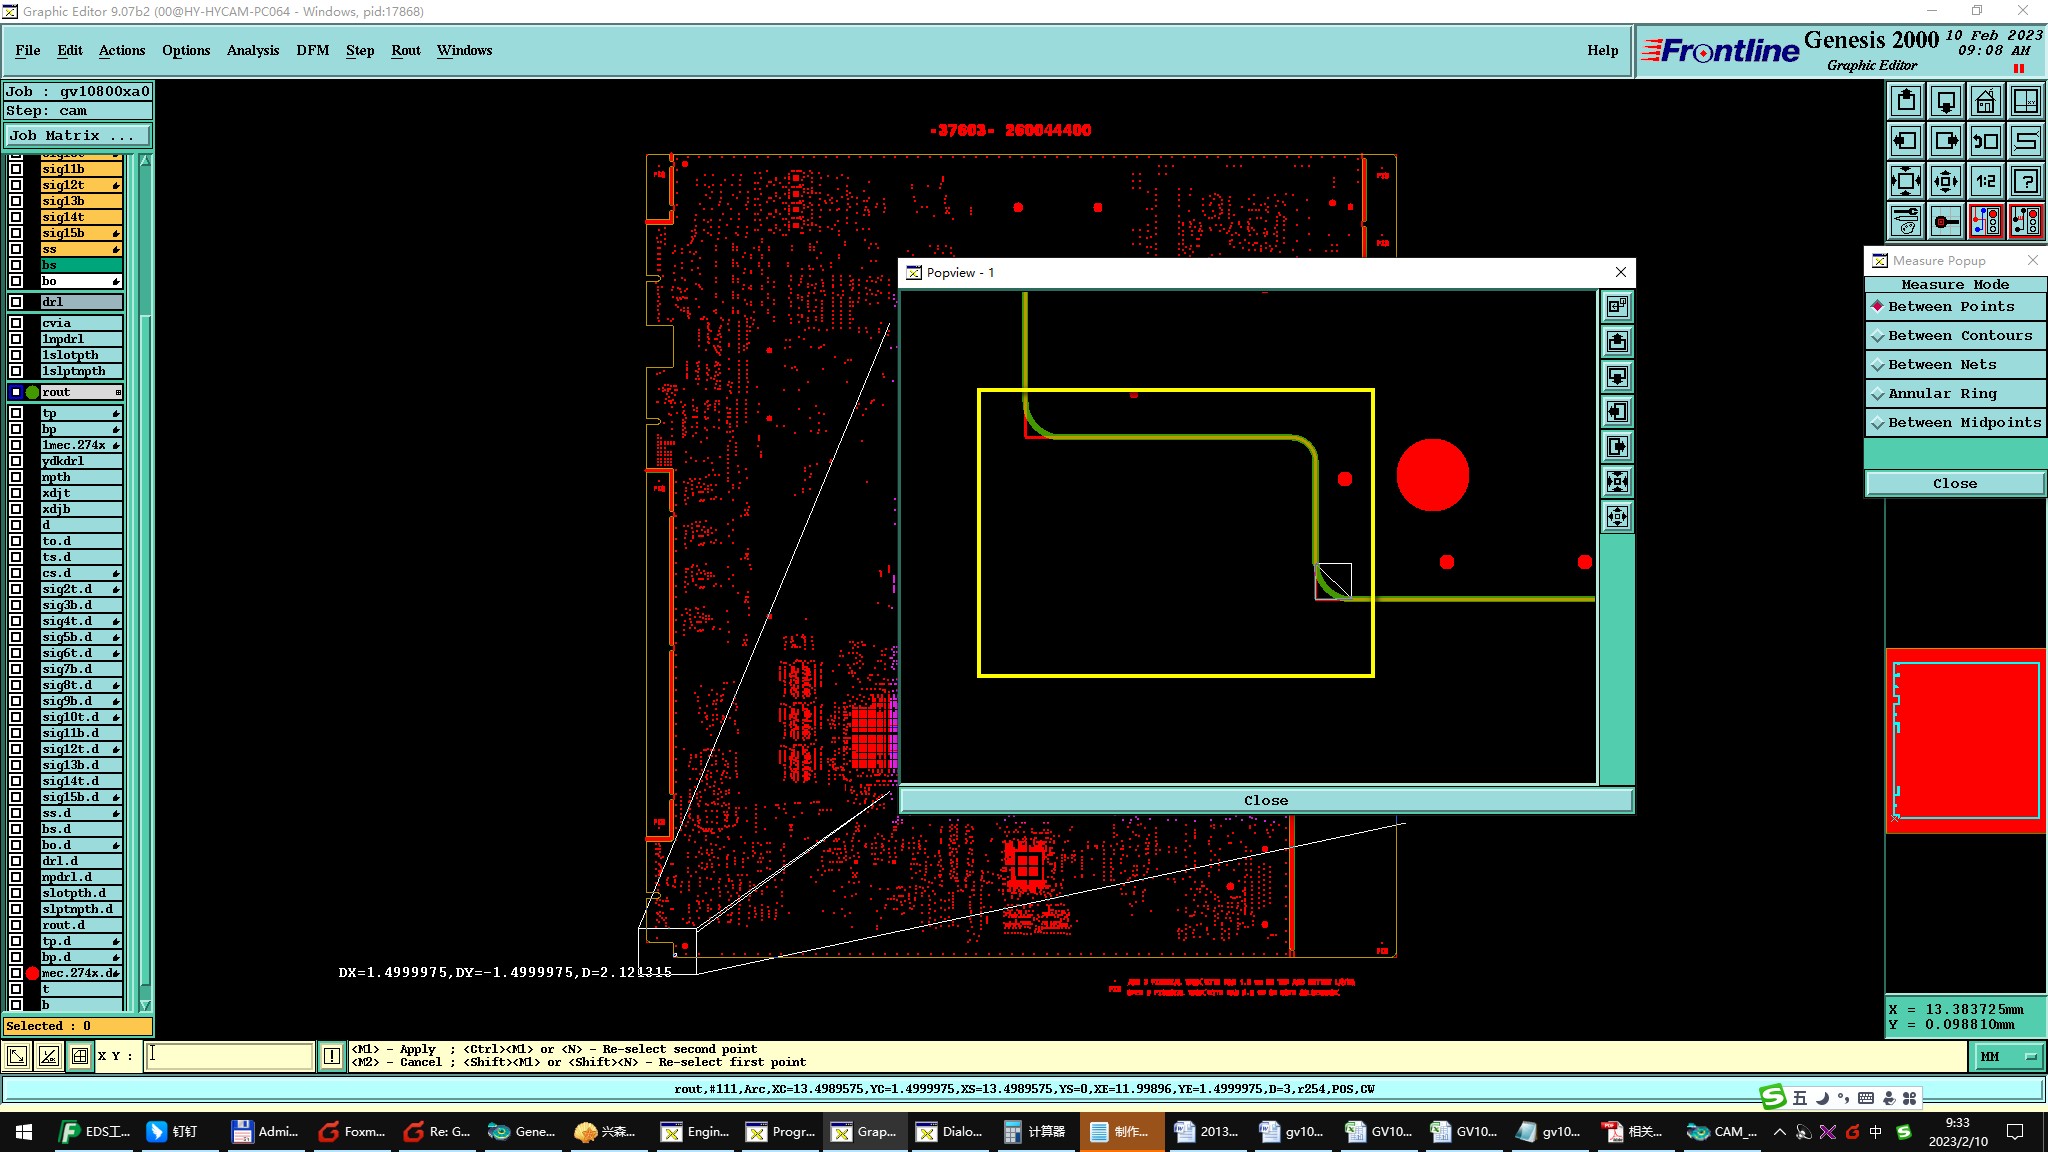Open the tools and palette icon

(x=1906, y=221)
